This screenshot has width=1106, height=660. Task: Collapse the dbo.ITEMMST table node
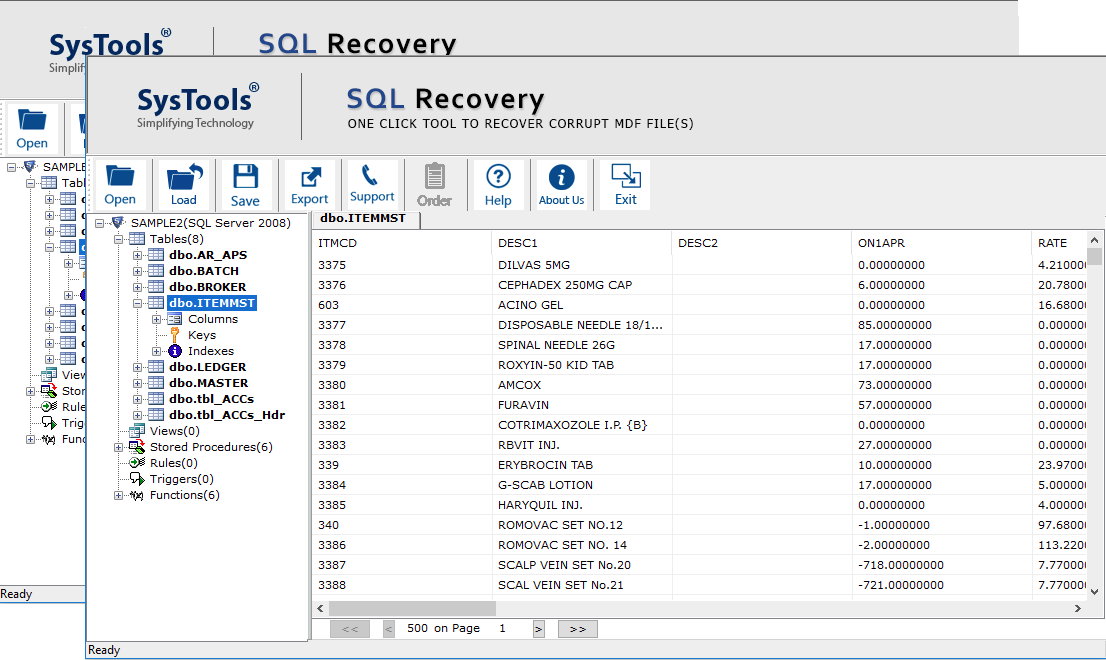pyautogui.click(x=138, y=303)
